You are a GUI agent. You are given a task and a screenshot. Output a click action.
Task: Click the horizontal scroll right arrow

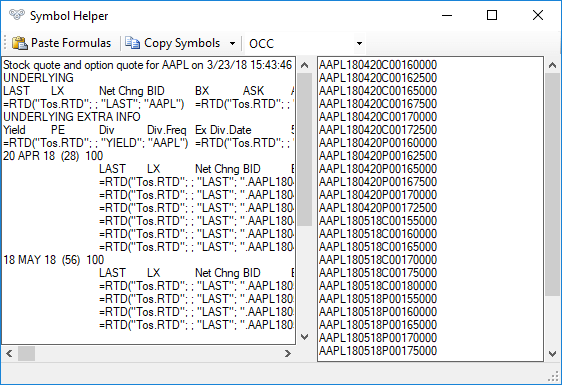pos(287,354)
